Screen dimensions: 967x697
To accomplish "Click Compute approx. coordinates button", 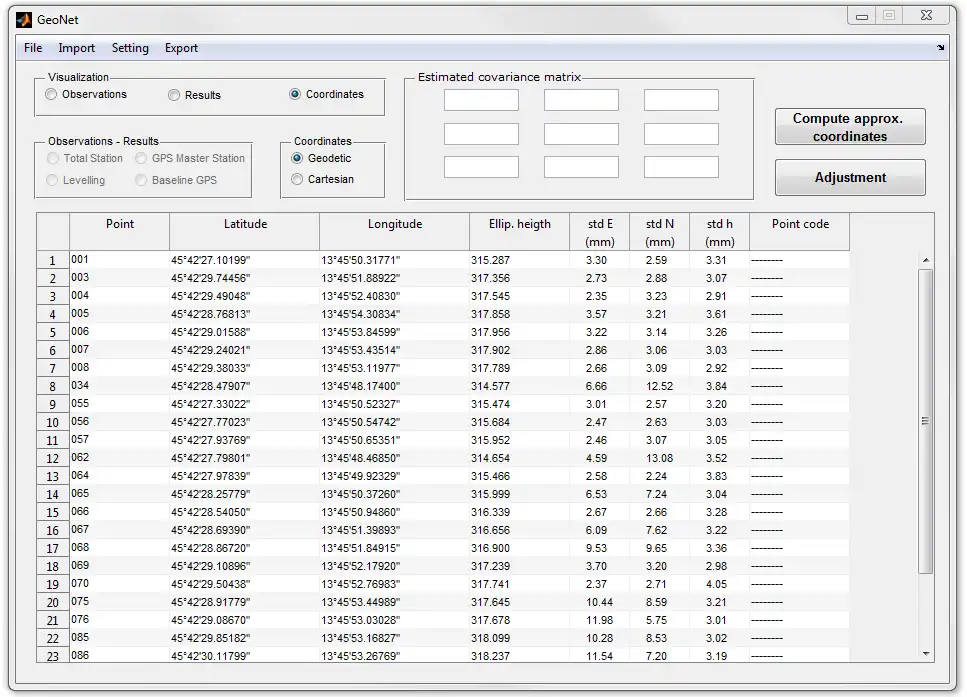I will [850, 127].
